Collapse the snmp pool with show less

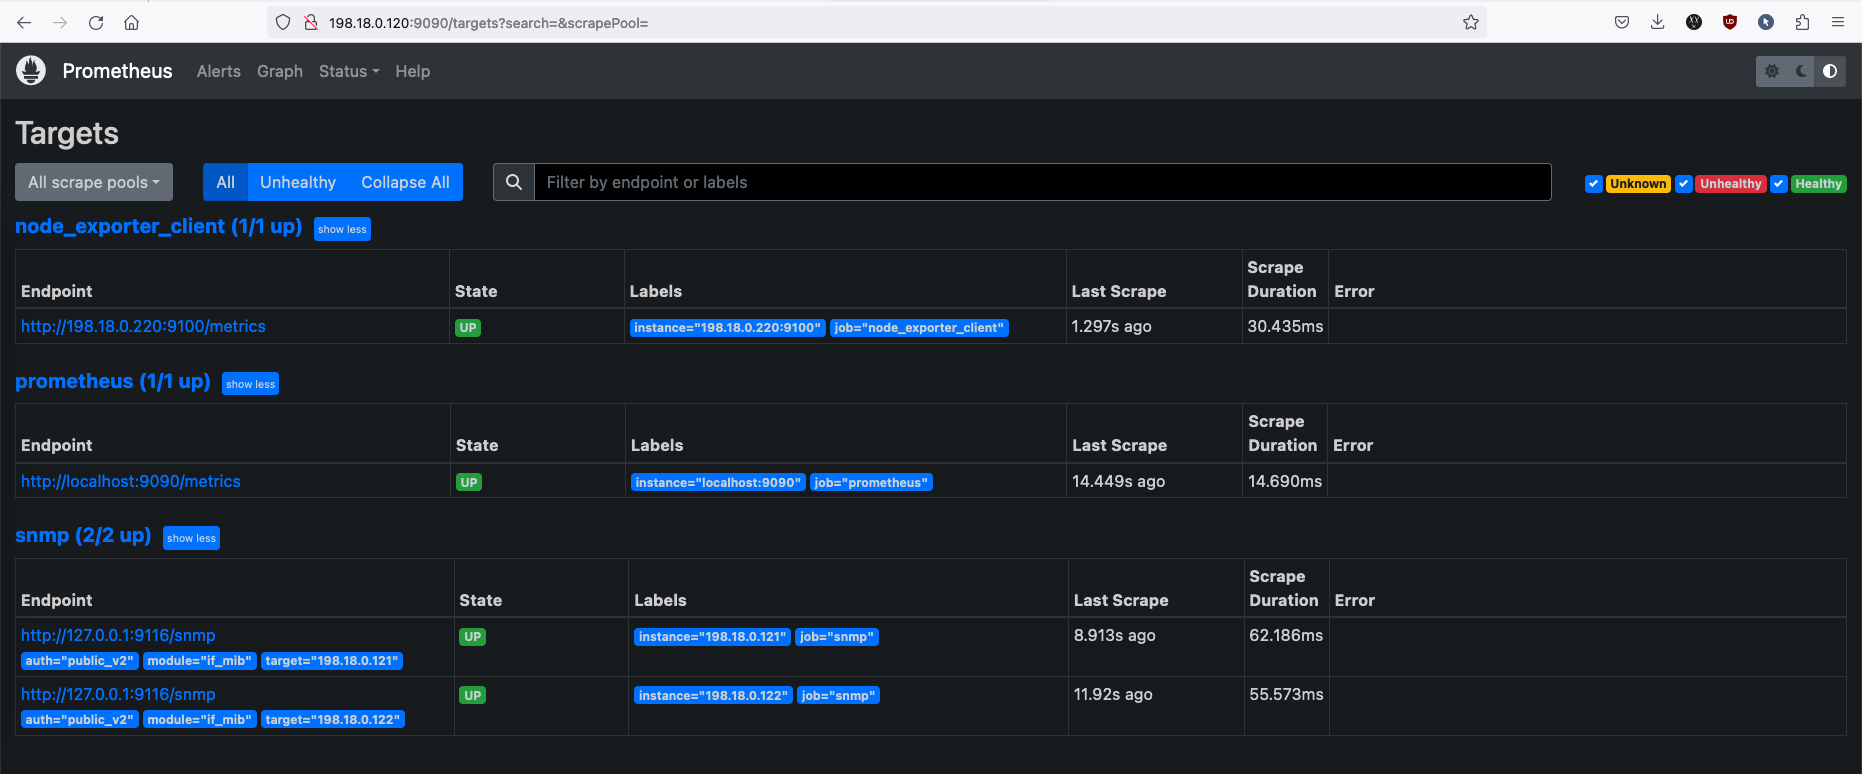pos(191,538)
